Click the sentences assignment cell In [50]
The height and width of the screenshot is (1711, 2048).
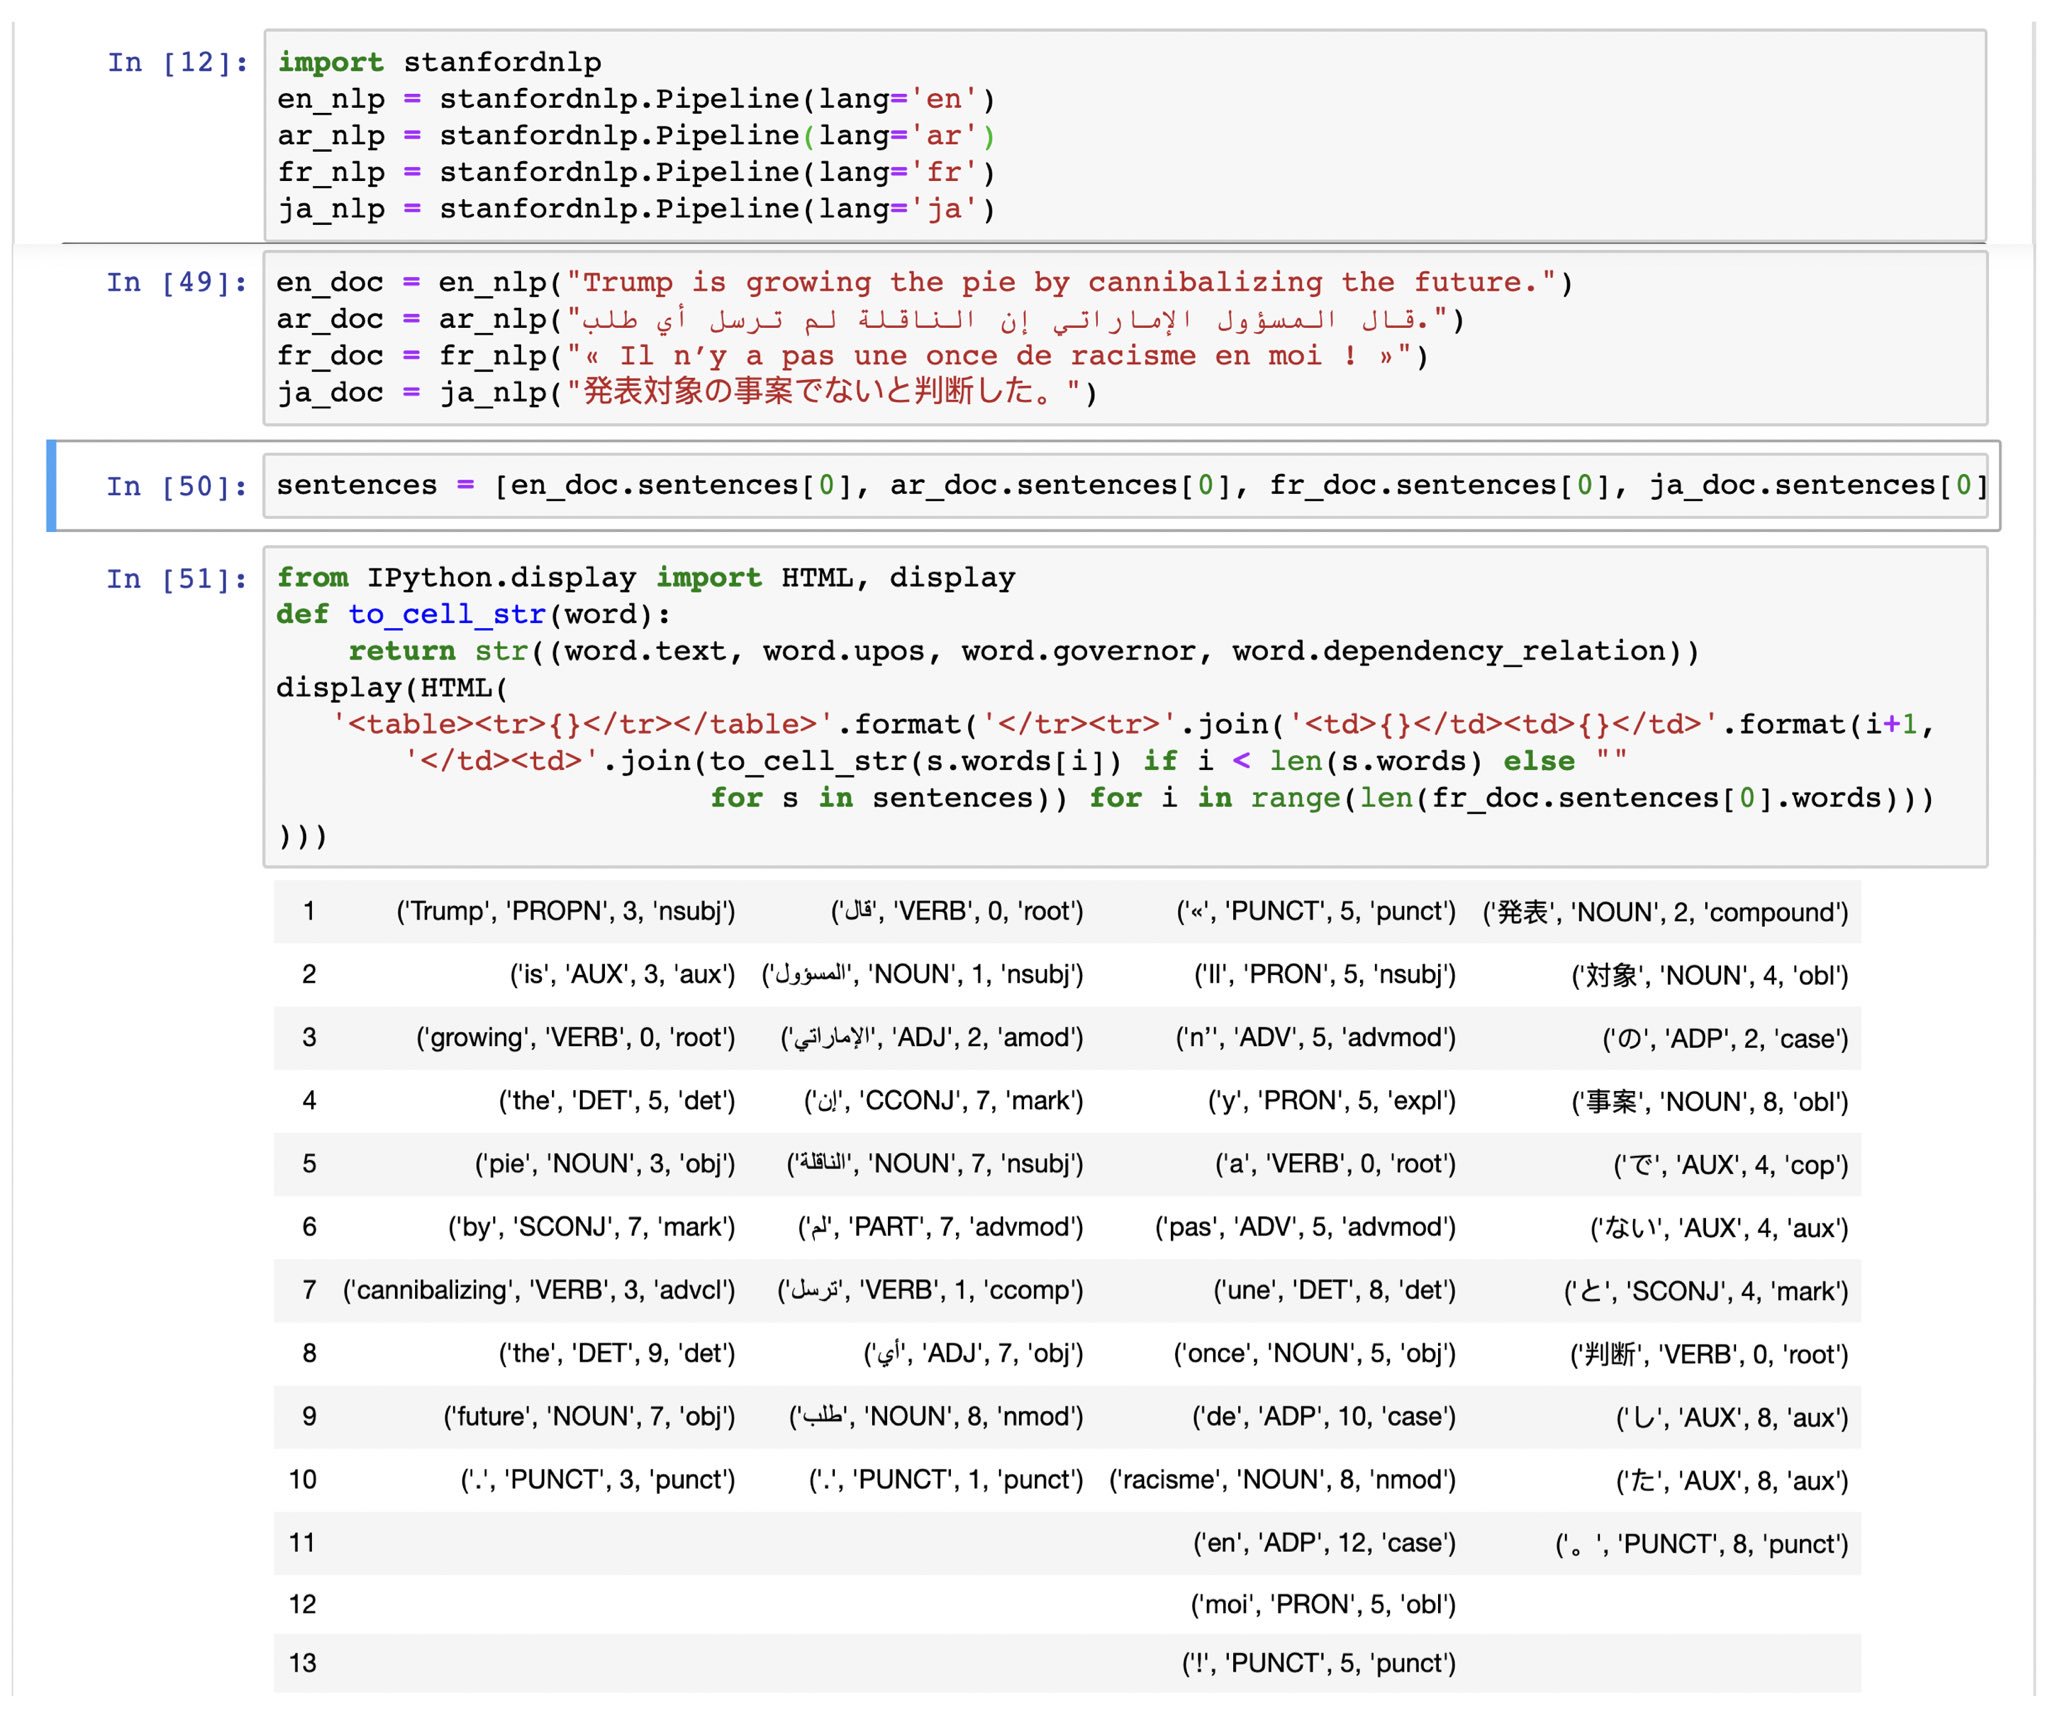[1124, 486]
